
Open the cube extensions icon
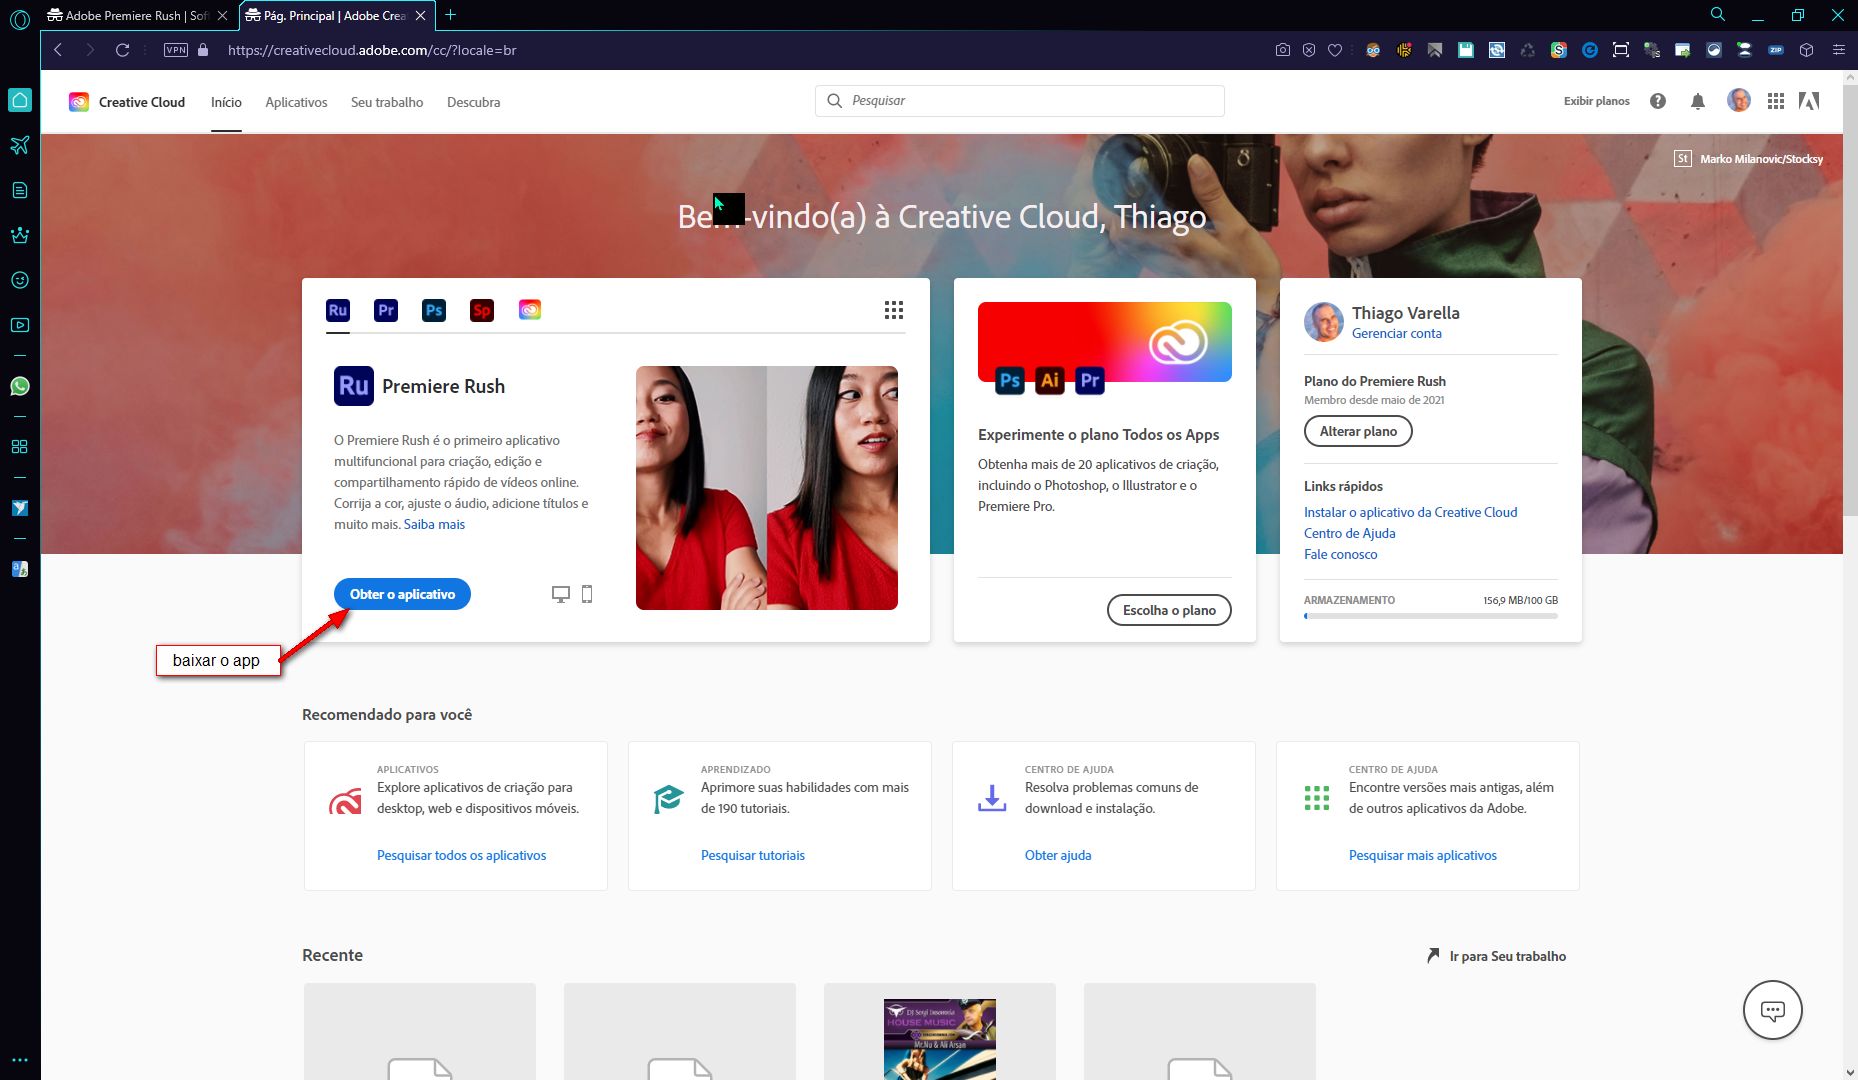pos(1807,50)
